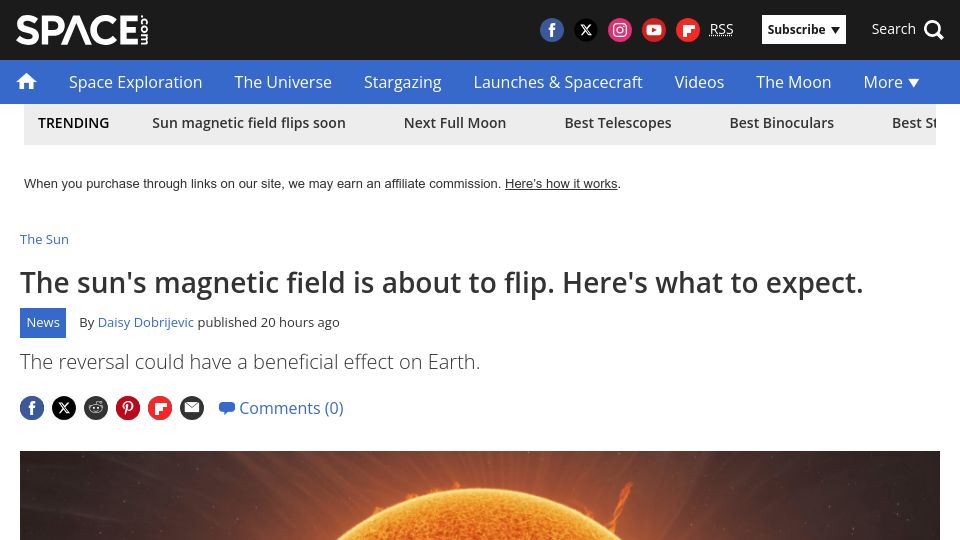
Task: Open author Daisy Dobrijevic's page
Action: (146, 323)
